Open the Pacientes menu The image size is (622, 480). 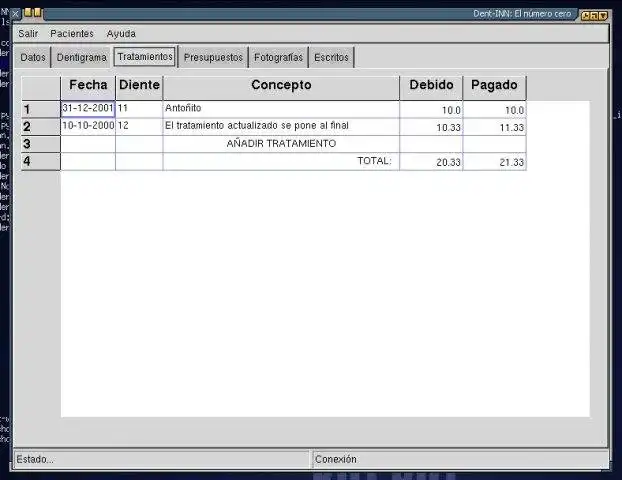coord(72,34)
